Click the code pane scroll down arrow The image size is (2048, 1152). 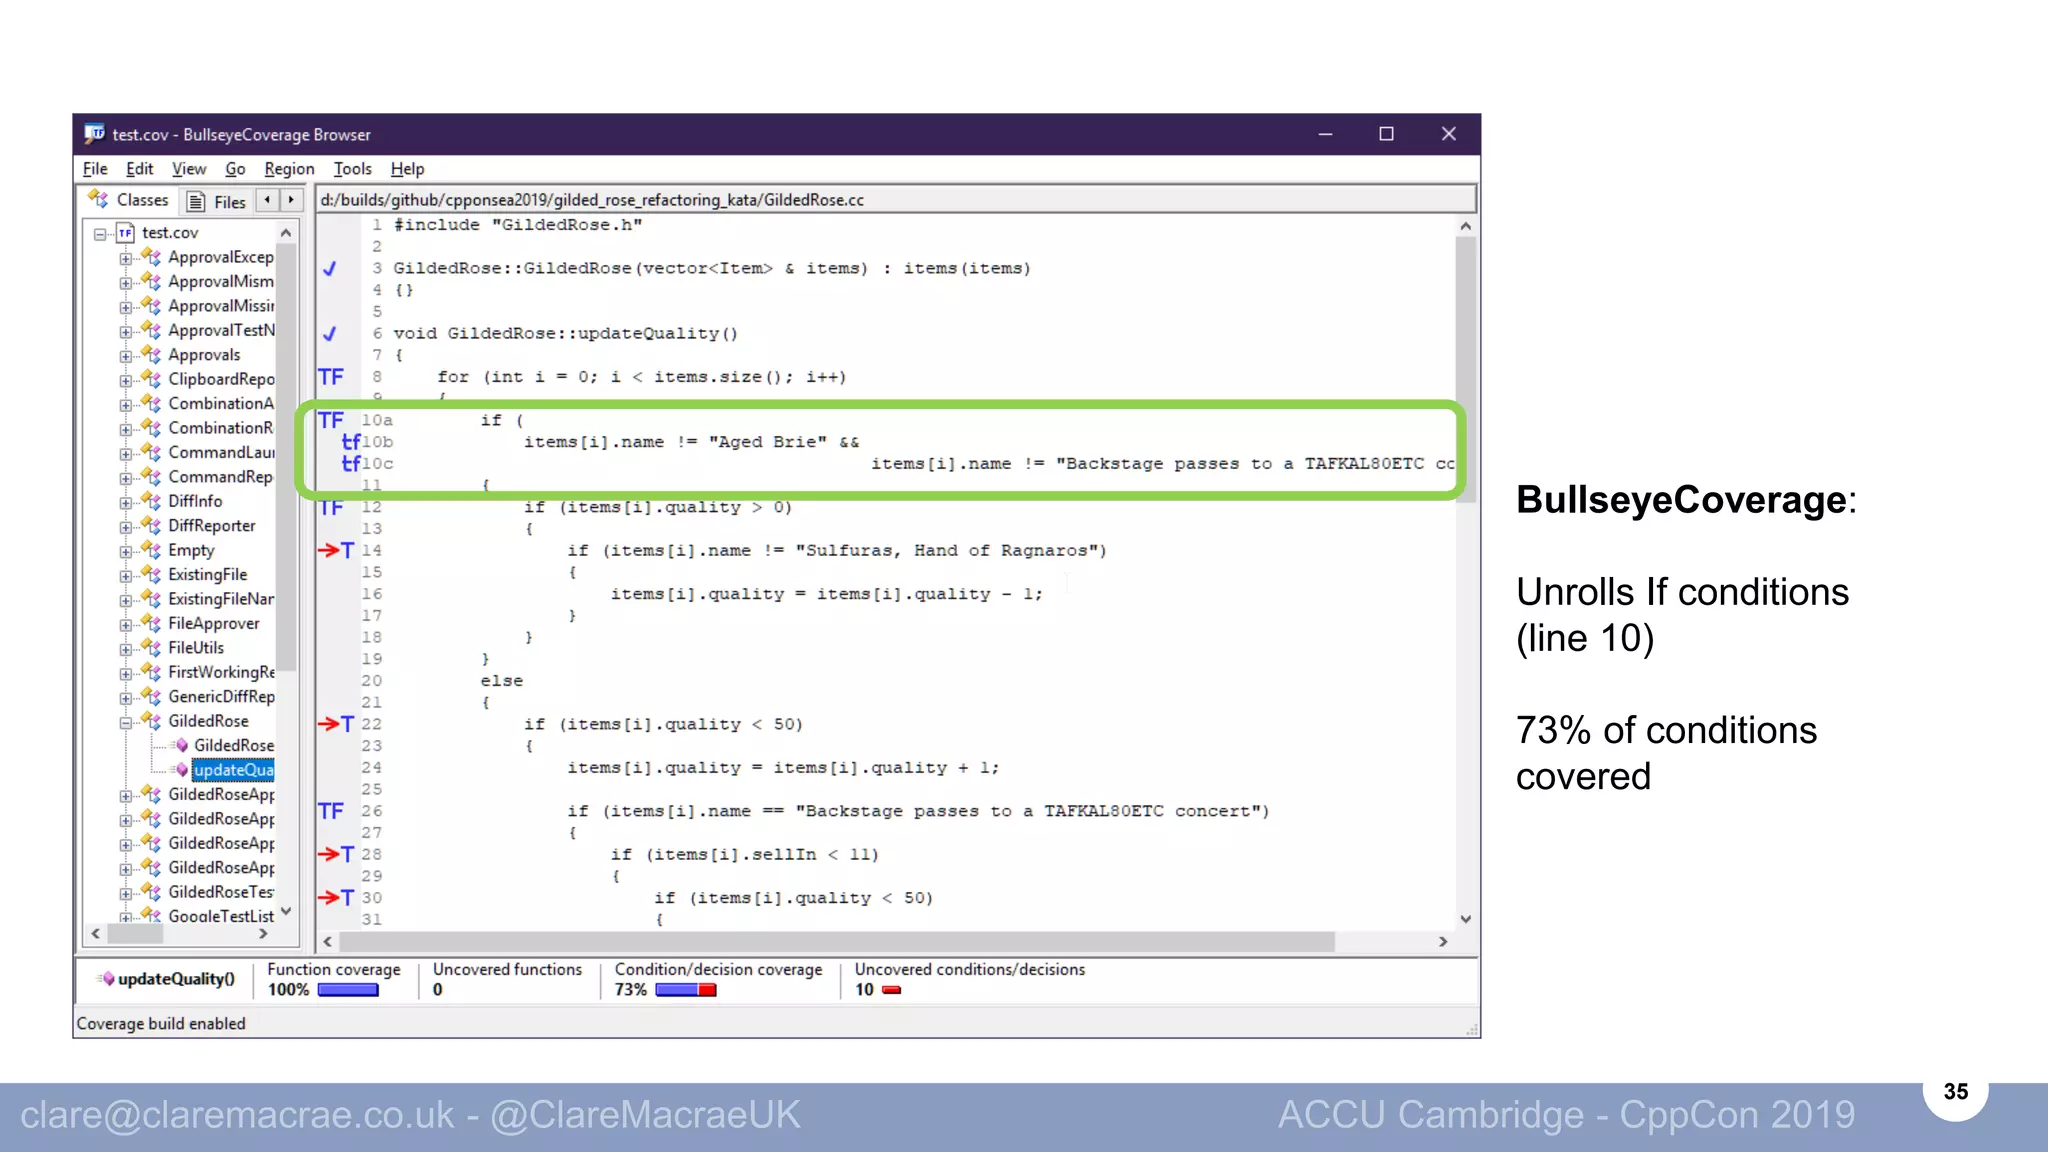click(x=1465, y=919)
